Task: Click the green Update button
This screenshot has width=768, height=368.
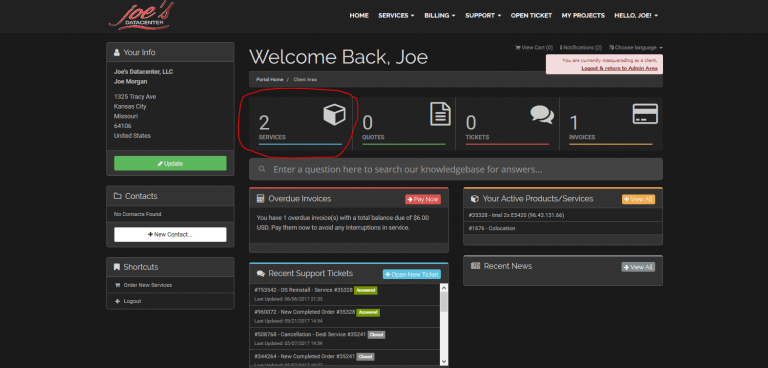Action: click(x=170, y=163)
